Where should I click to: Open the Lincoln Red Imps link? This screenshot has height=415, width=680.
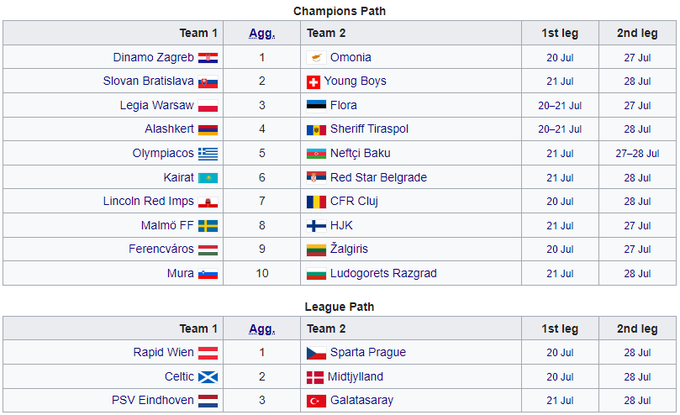tap(147, 201)
